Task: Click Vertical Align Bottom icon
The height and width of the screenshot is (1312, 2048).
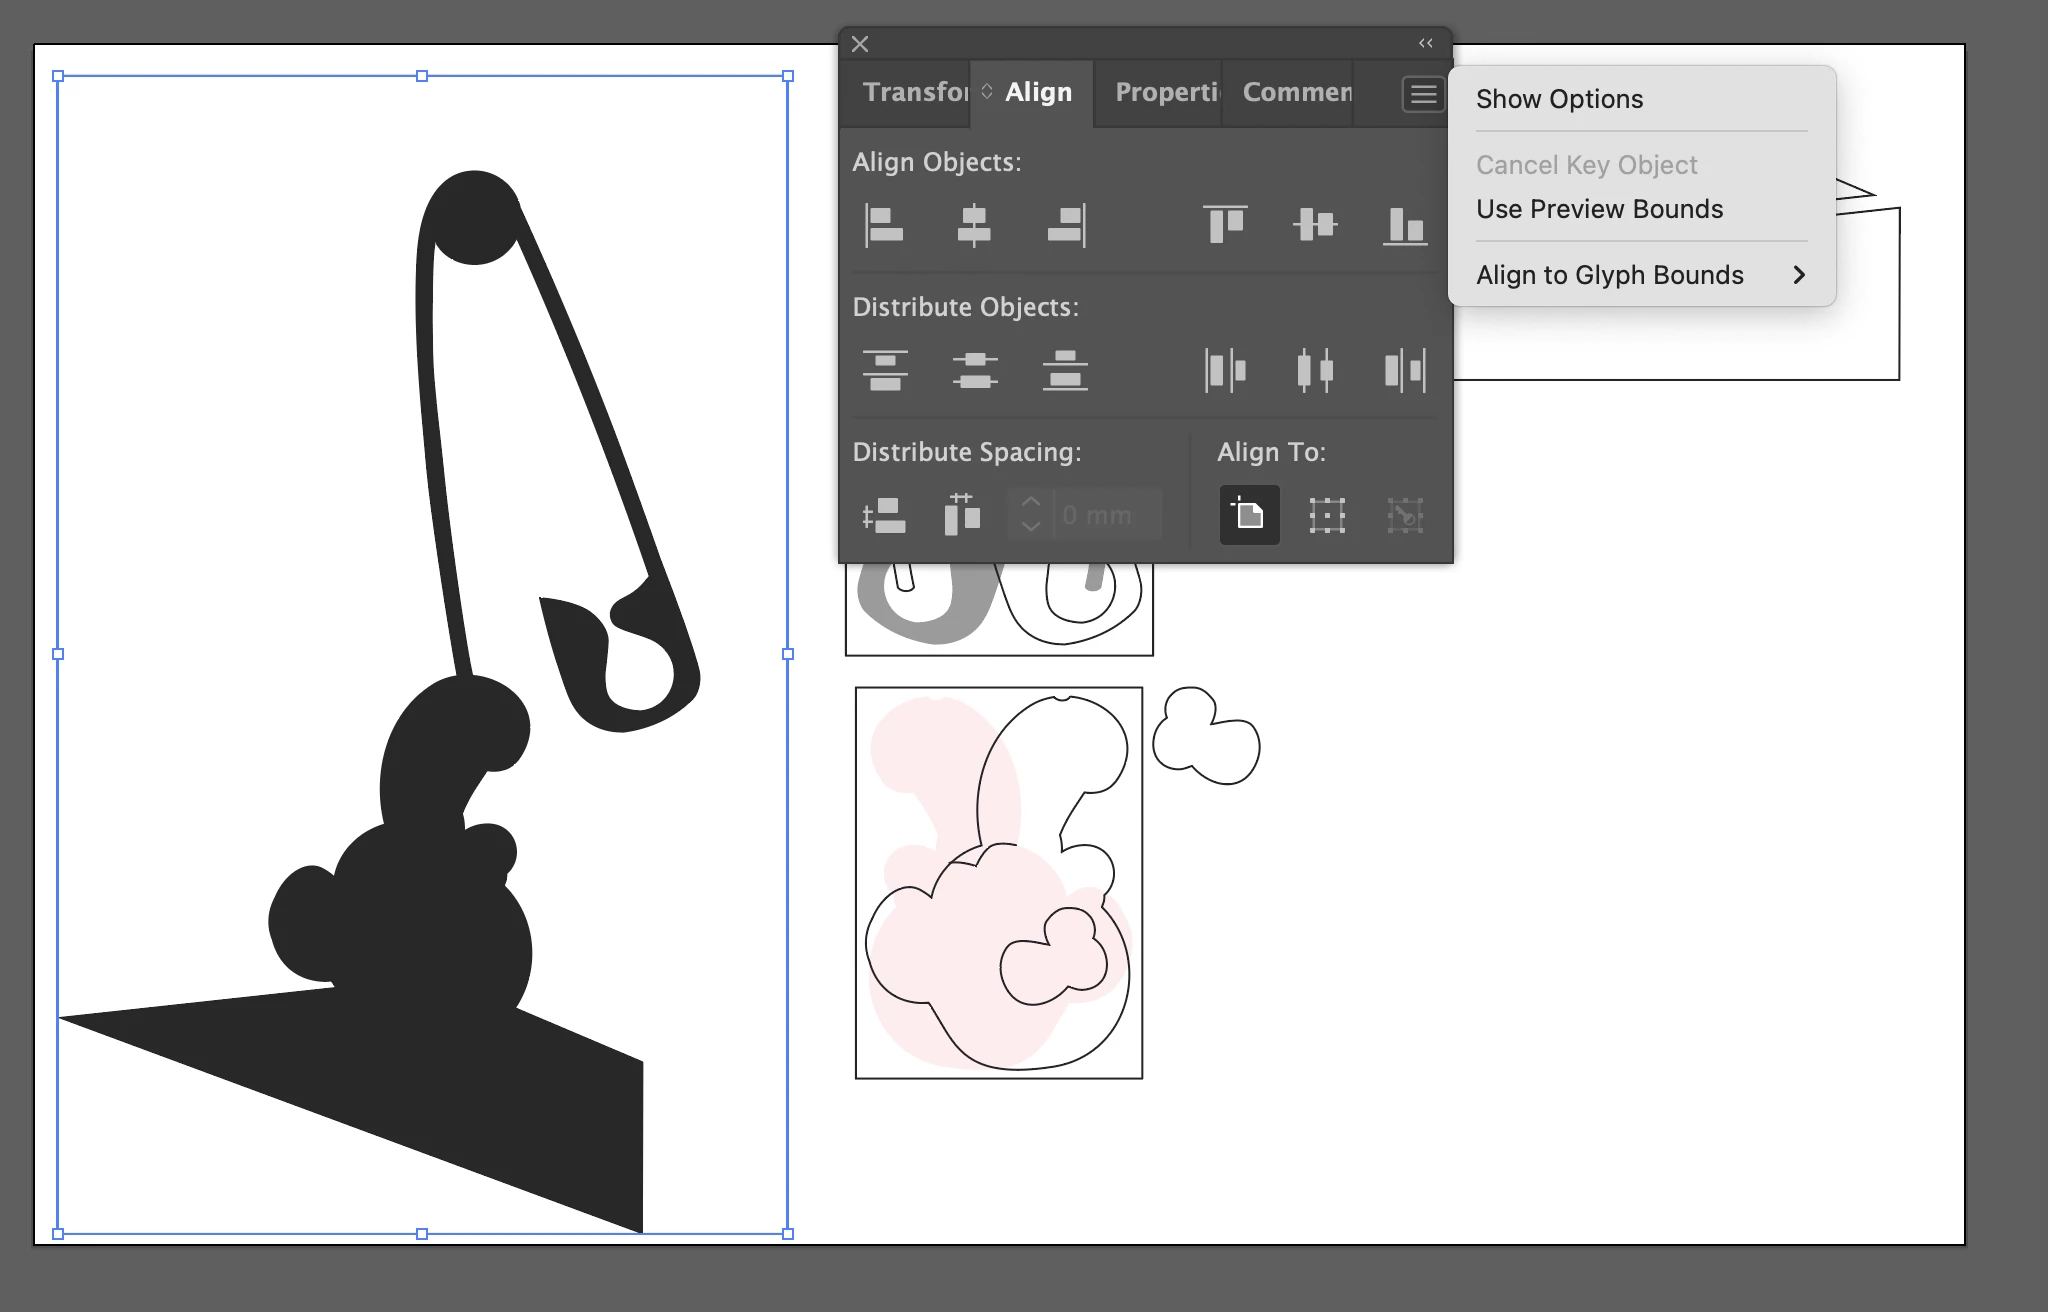Action: [x=1405, y=225]
